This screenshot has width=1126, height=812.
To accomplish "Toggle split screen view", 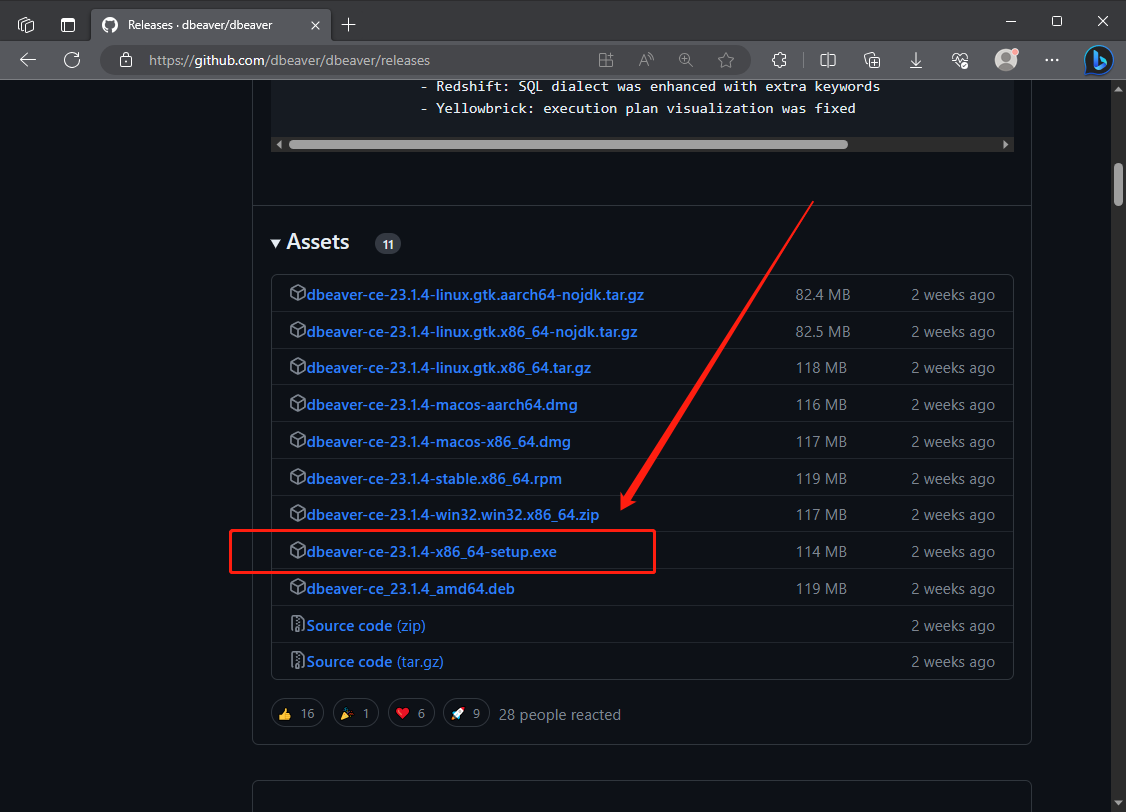I will click(828, 60).
